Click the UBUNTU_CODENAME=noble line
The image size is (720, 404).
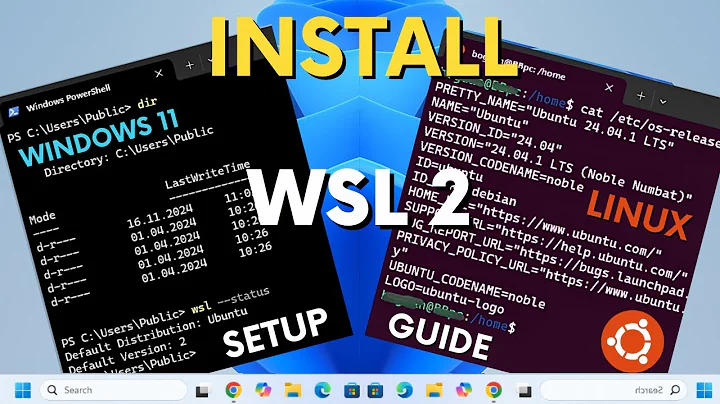click(467, 285)
